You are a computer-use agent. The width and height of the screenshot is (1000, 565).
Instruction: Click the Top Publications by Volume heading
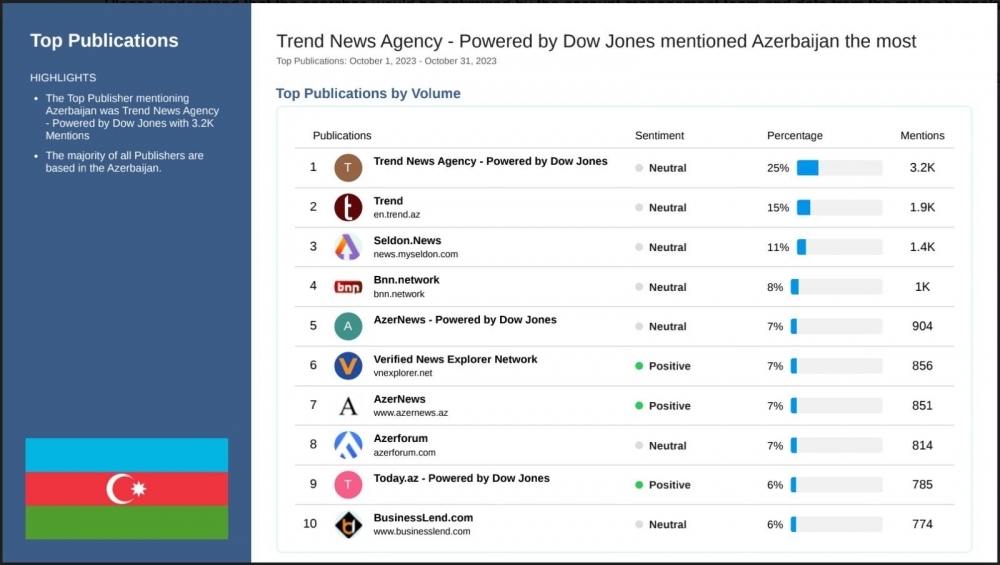368,93
